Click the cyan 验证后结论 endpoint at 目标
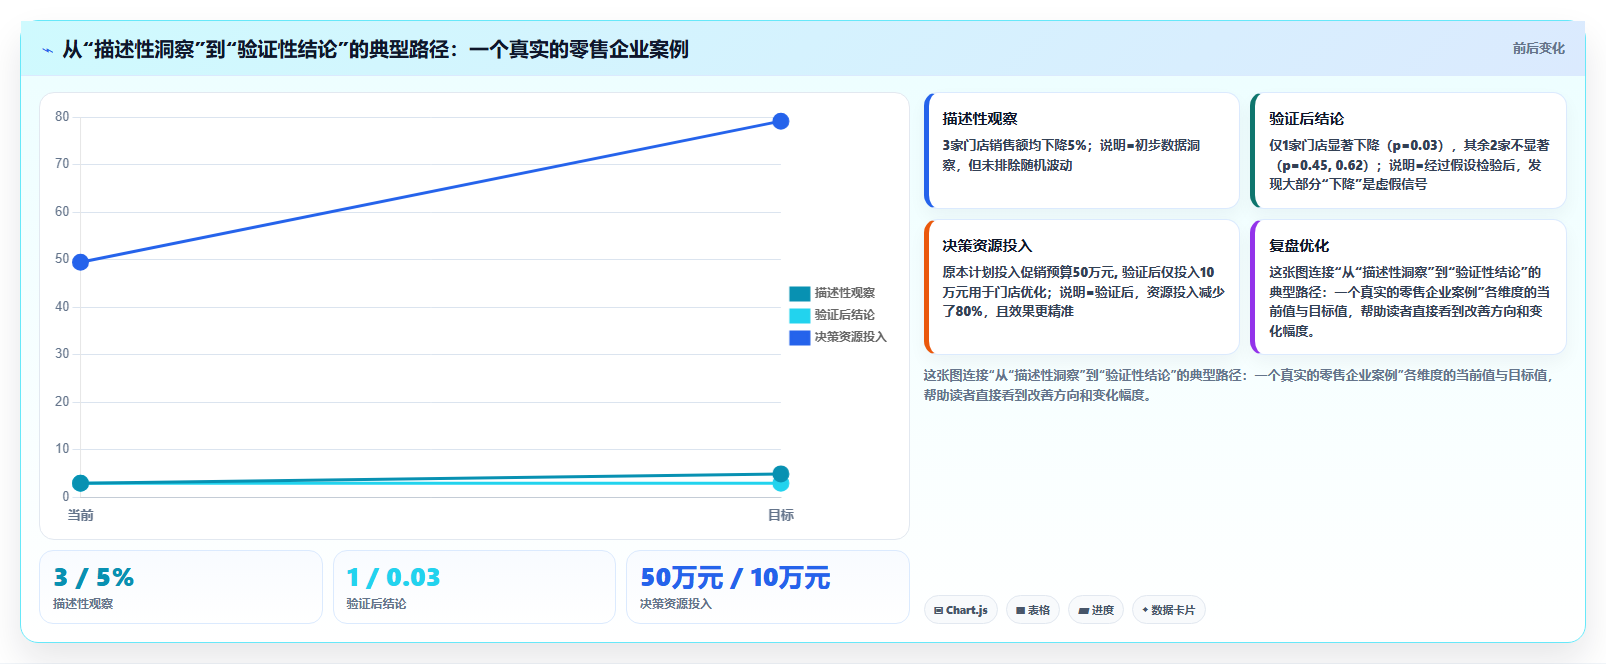This screenshot has width=1606, height=664. [x=781, y=484]
